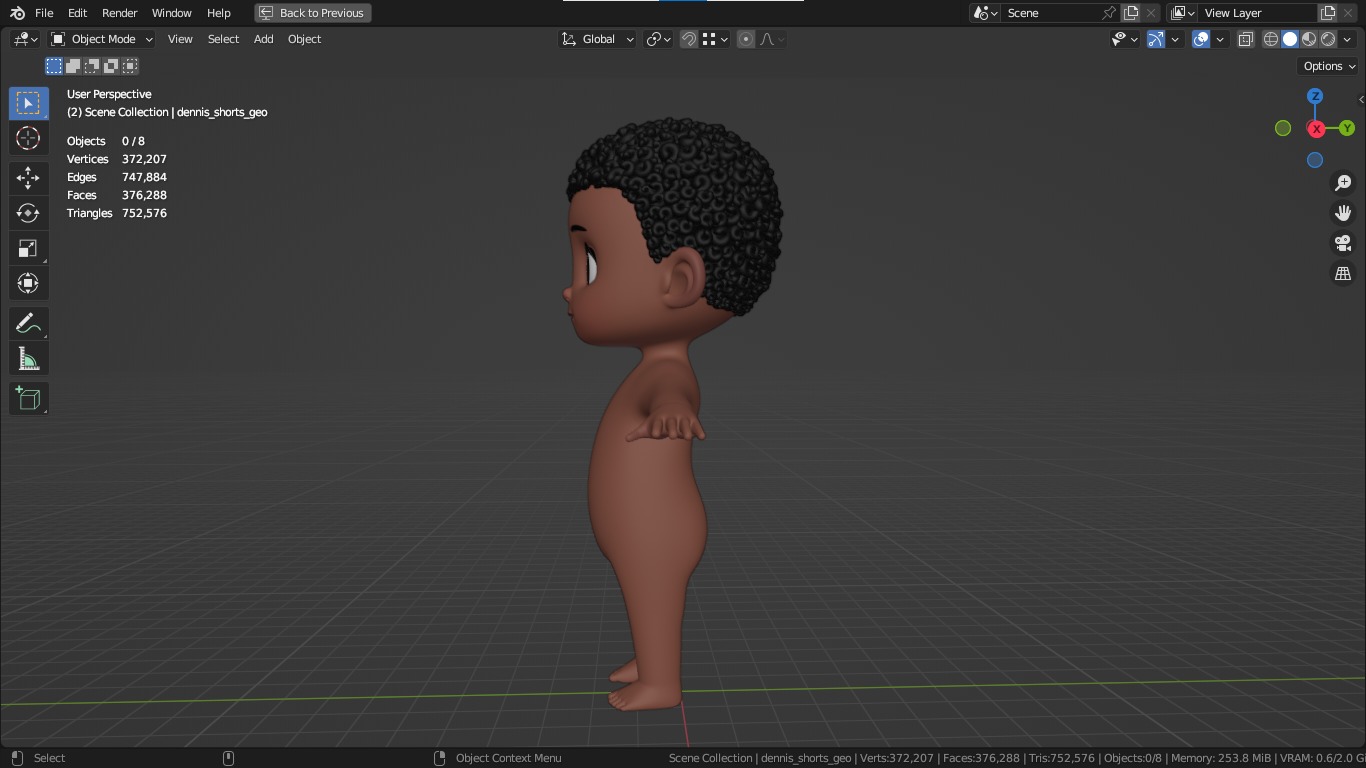Open the viewport Add menu
1366x768 pixels.
tap(263, 39)
